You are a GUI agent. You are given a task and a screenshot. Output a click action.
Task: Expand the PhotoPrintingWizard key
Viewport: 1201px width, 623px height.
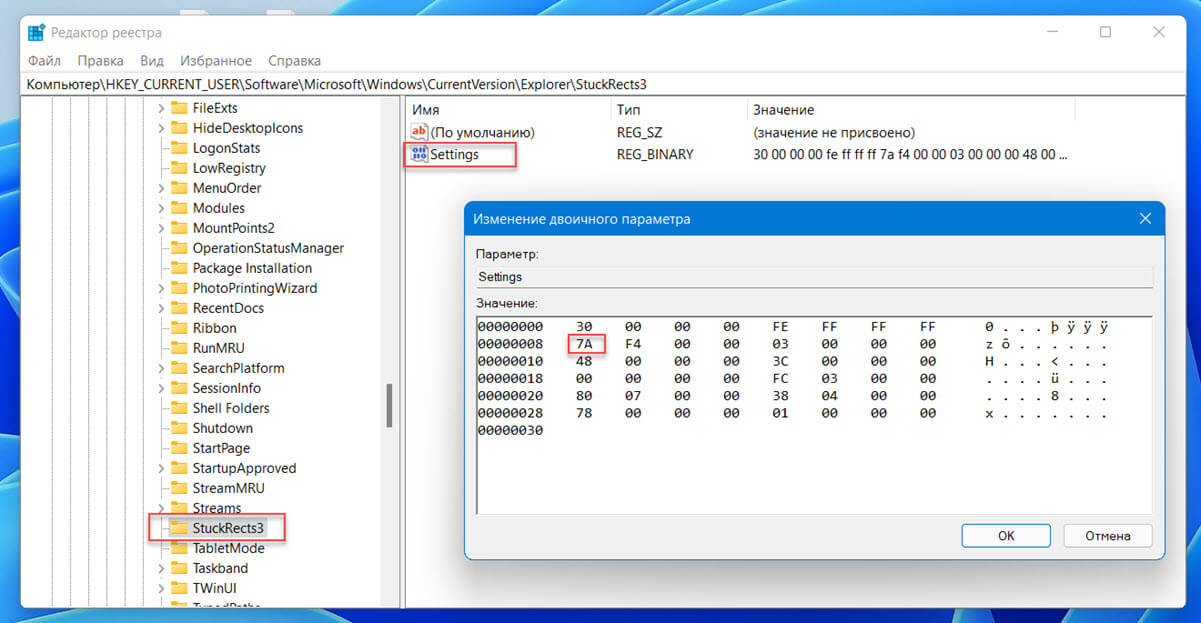pyautogui.click(x=161, y=288)
